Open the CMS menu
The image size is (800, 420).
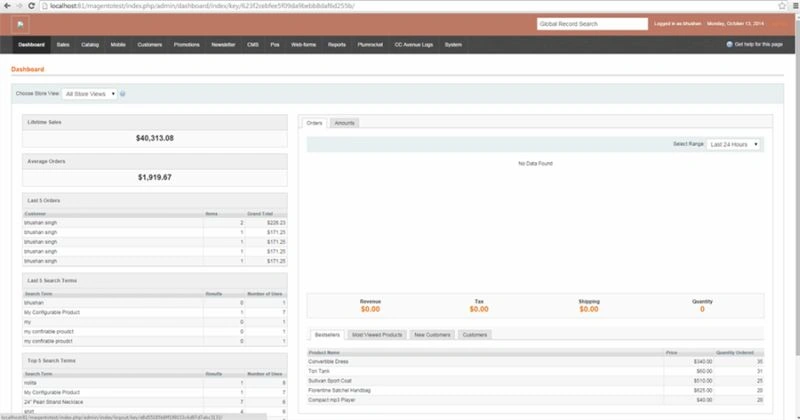click(253, 45)
